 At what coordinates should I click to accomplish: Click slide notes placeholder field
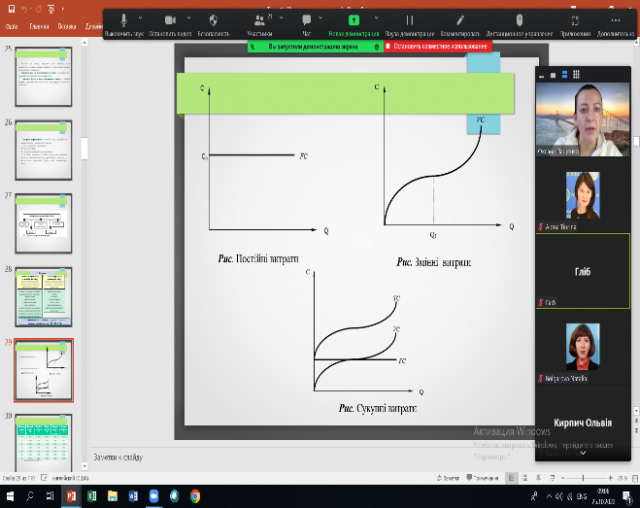coord(118,457)
